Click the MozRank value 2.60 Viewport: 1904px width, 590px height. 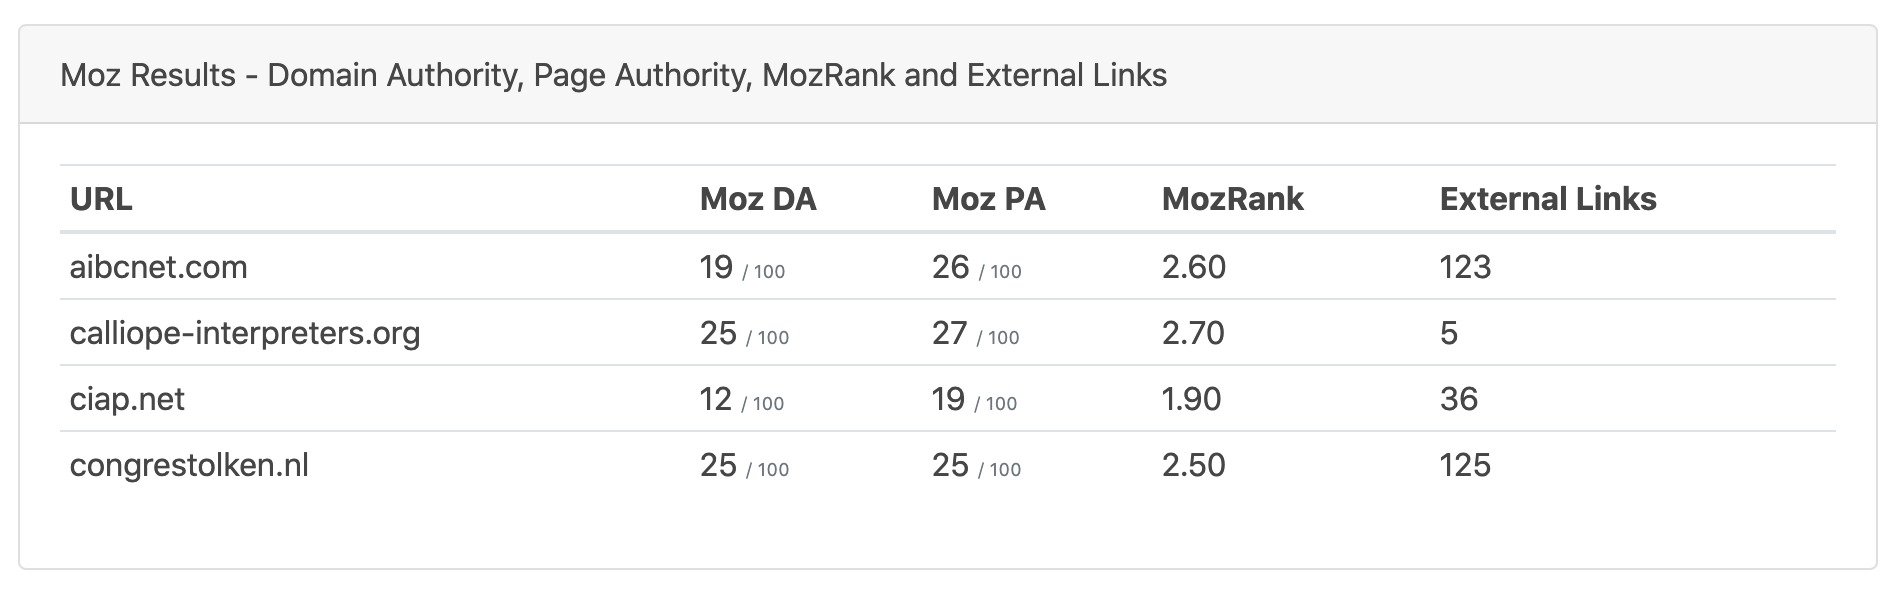point(1193,267)
